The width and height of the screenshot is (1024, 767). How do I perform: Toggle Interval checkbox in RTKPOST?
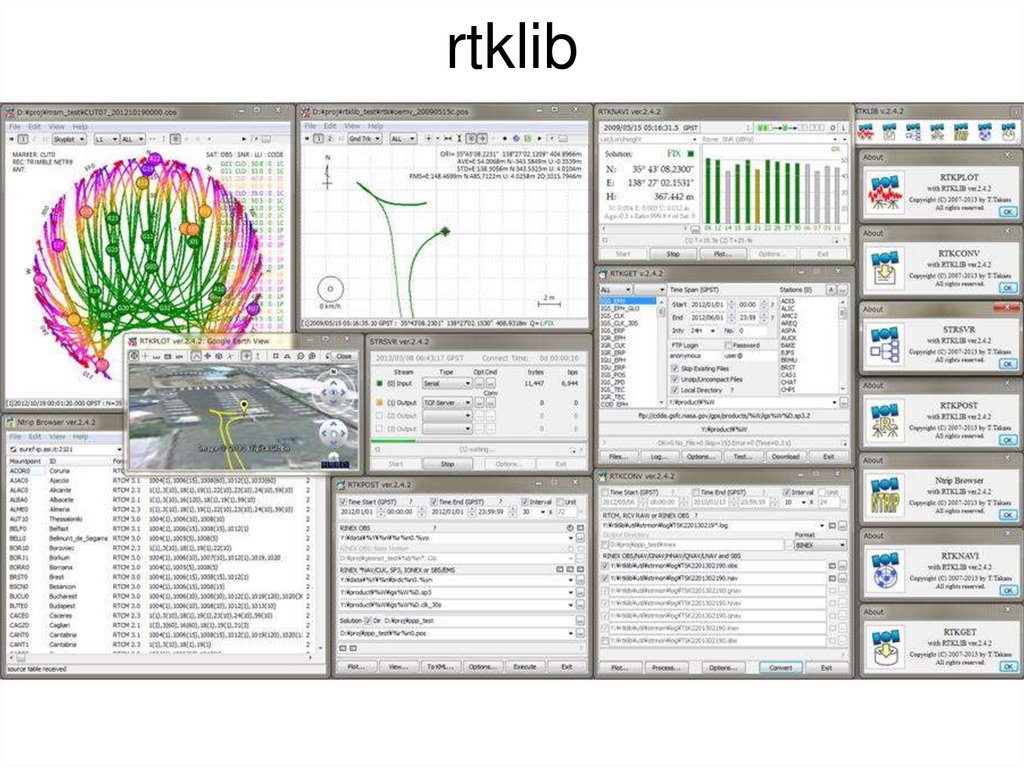524,502
